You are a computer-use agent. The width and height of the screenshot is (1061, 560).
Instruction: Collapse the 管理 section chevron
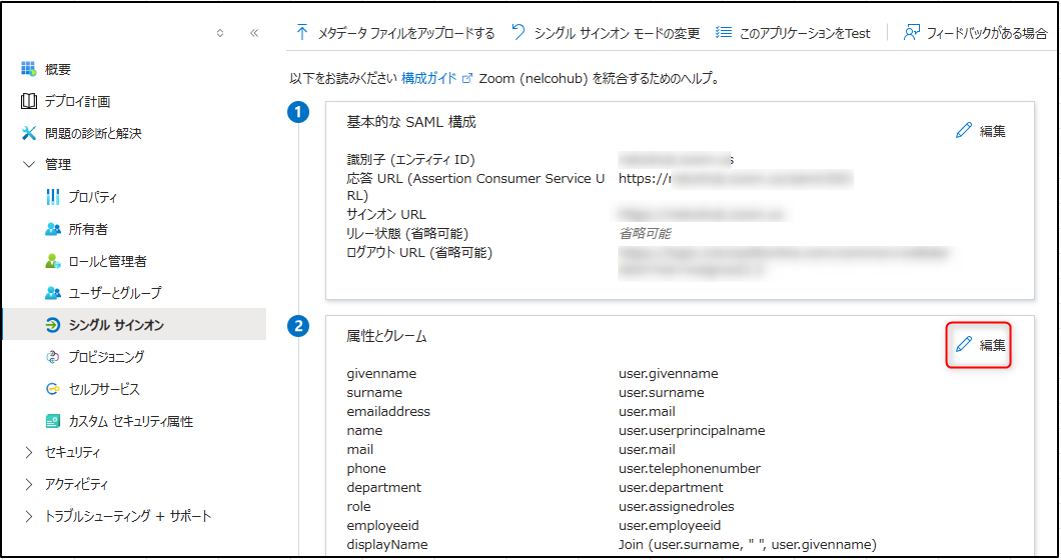tap(29, 164)
